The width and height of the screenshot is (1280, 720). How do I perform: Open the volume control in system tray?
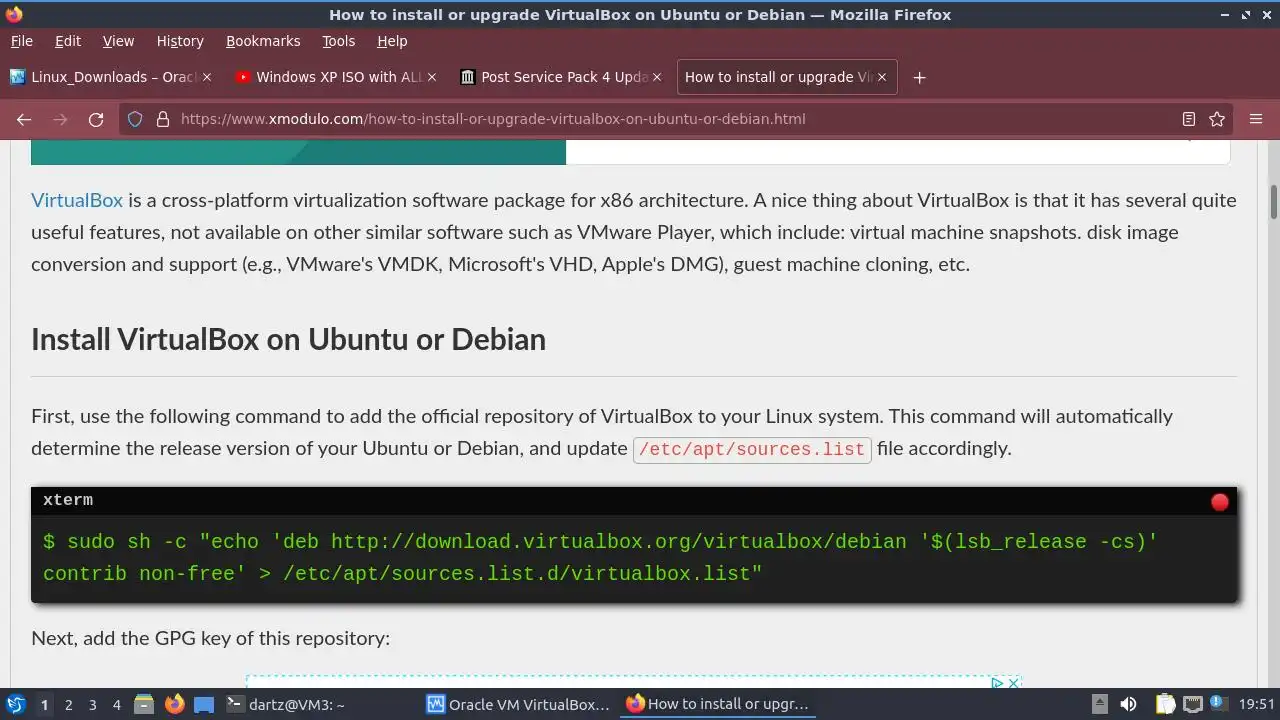[x=1128, y=704]
